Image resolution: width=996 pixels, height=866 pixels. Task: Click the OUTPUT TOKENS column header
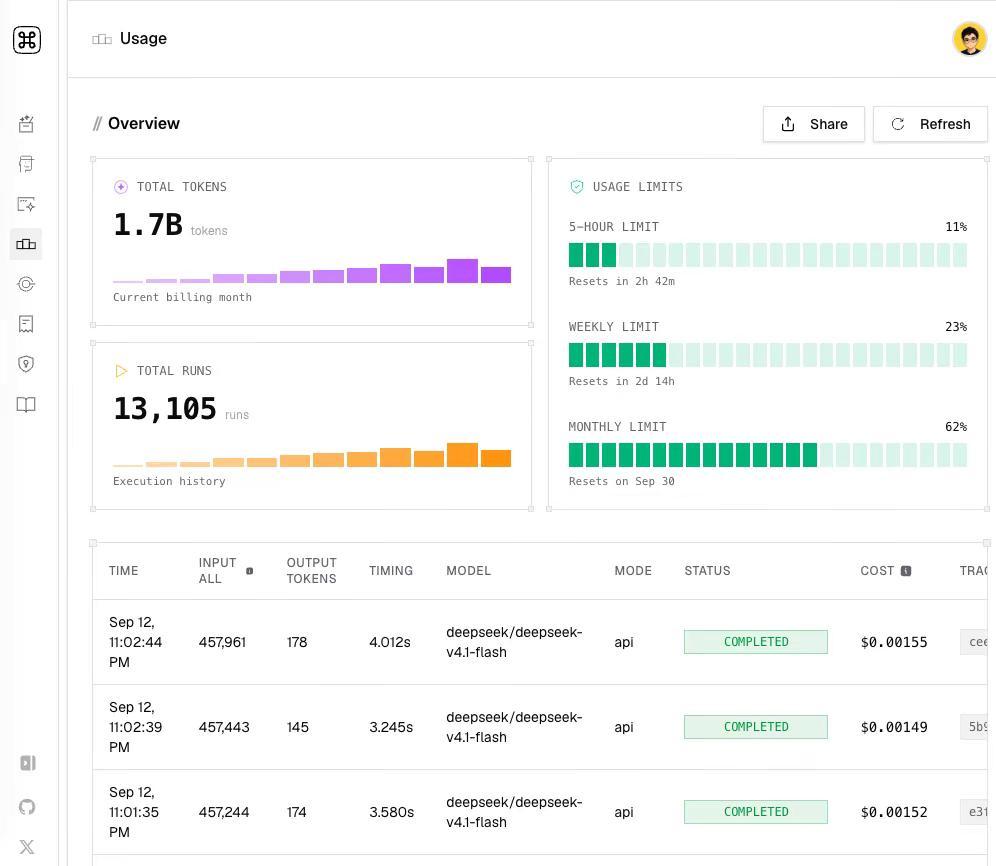tap(311, 571)
